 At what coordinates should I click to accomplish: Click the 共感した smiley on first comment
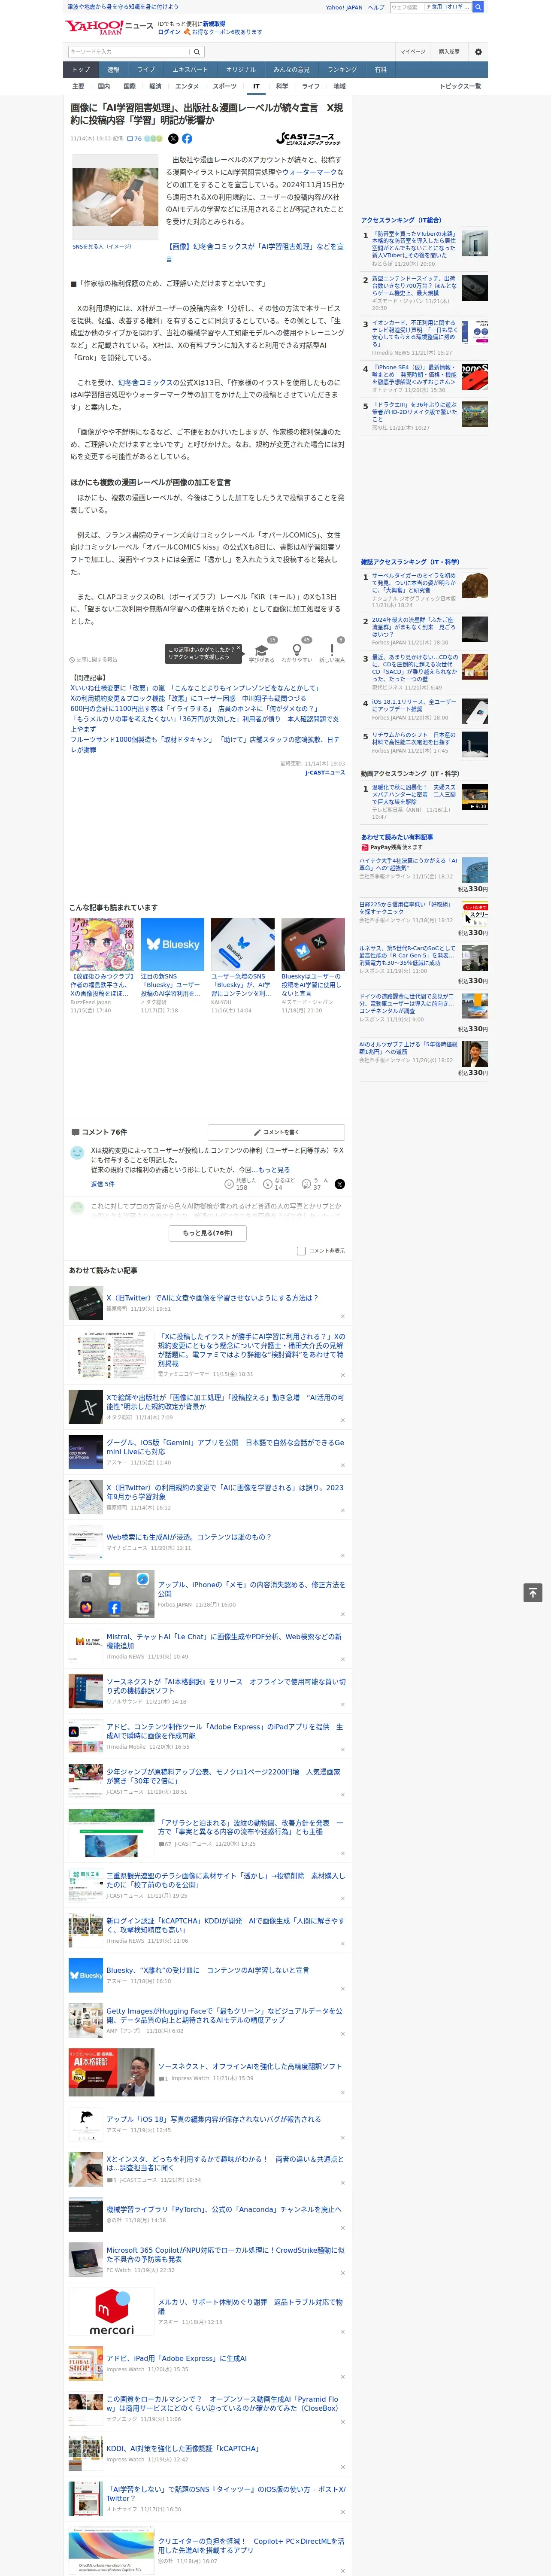click(229, 1184)
